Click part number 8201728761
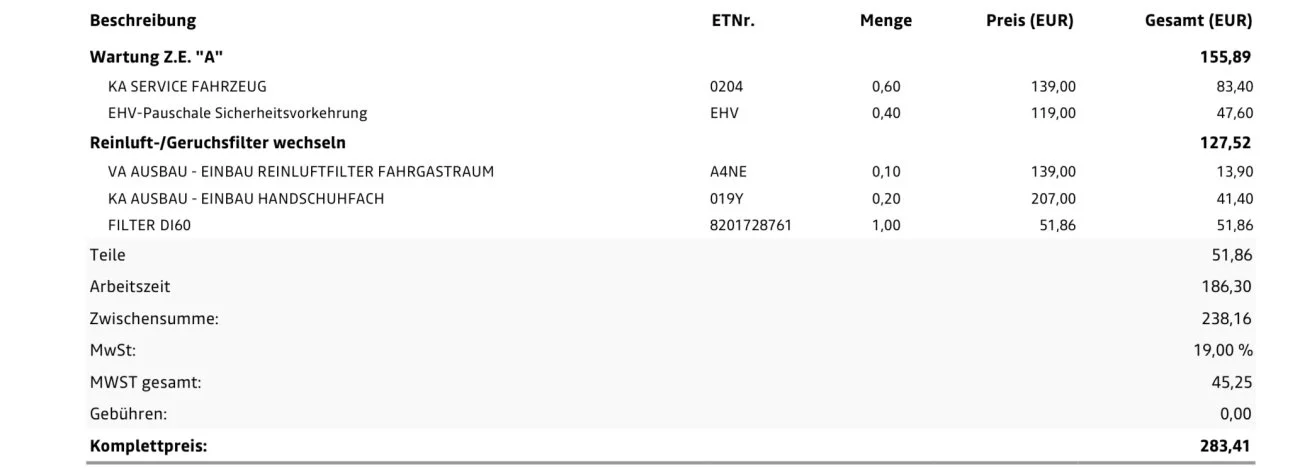The width and height of the screenshot is (1300, 476). click(750, 226)
